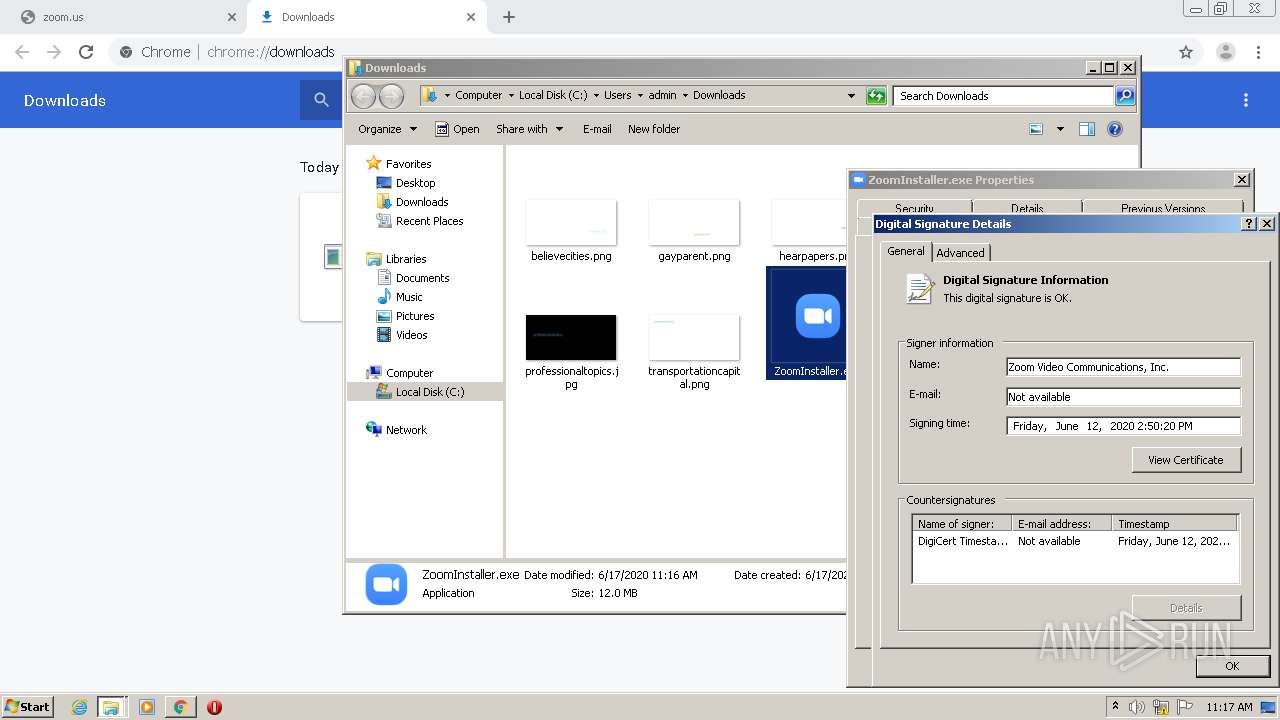1280x720 pixels.
Task: Refresh the Explorer address bar location
Action: (876, 96)
